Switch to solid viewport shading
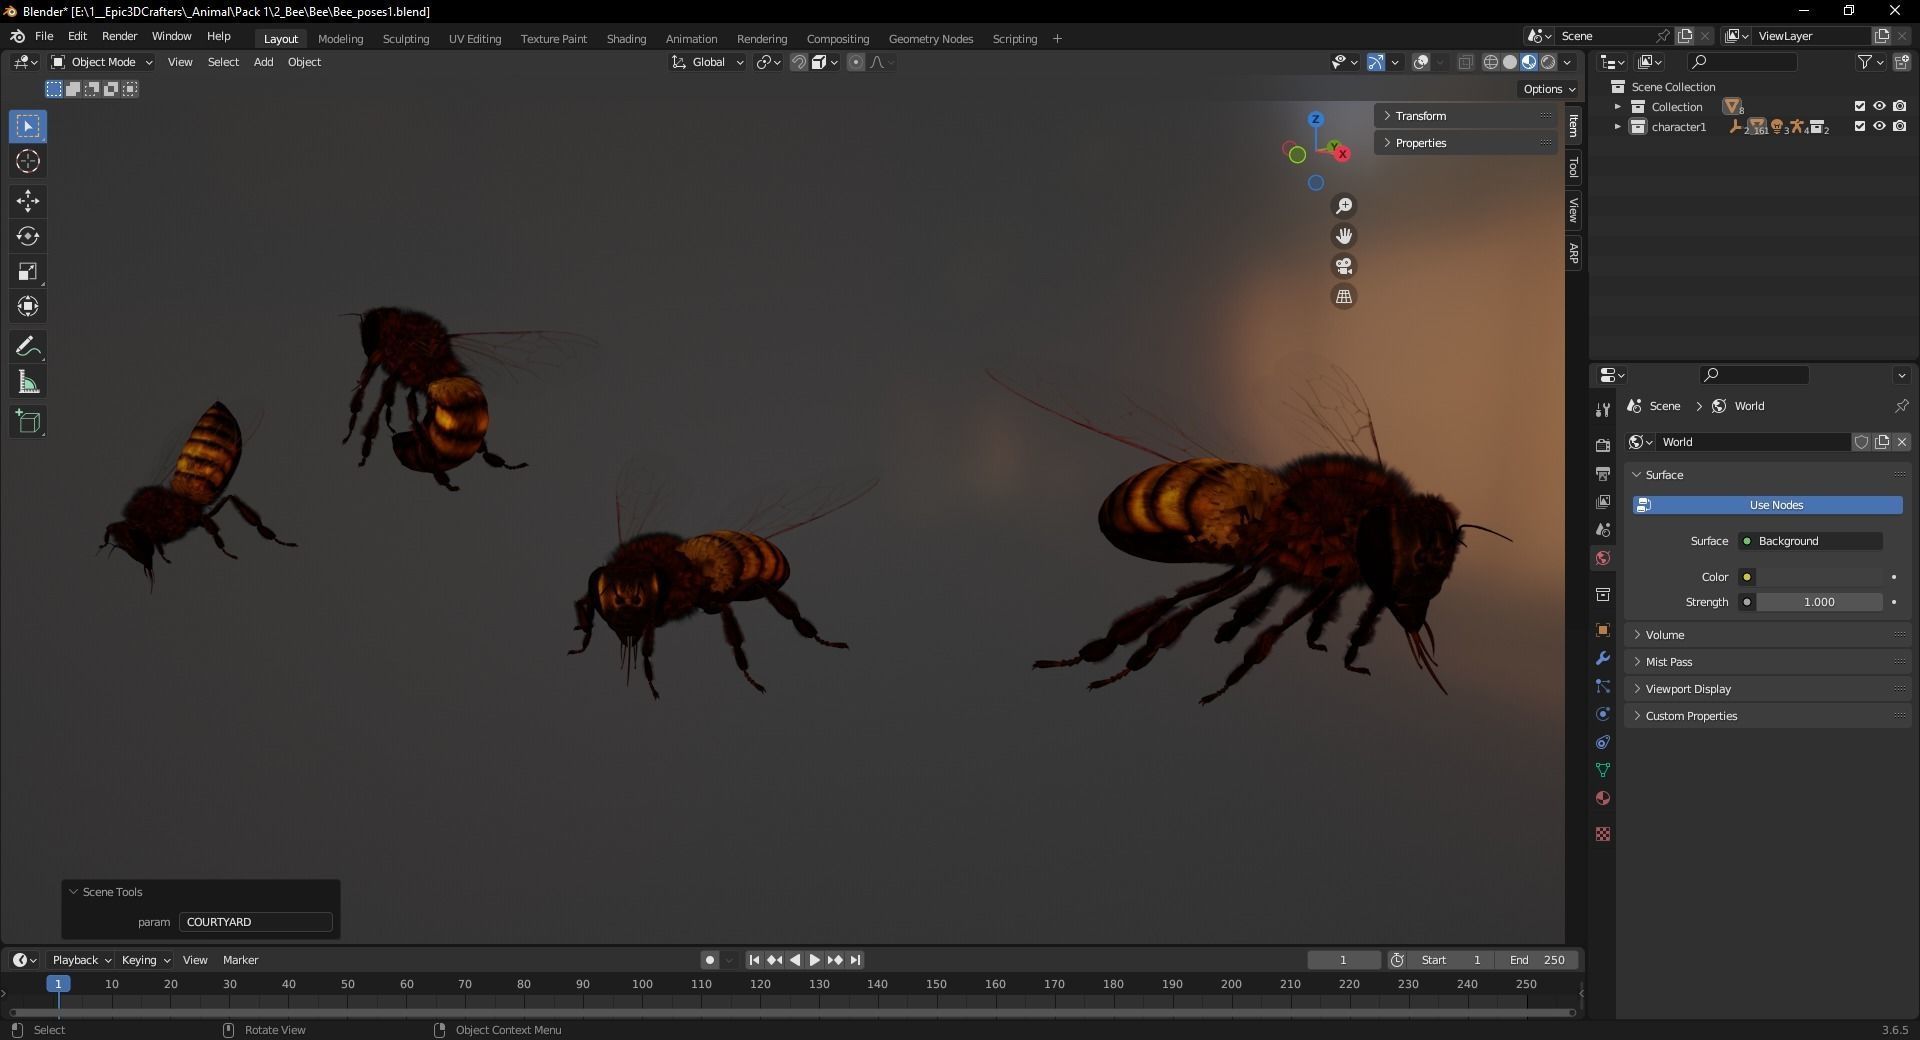The width and height of the screenshot is (1920, 1040). click(x=1510, y=62)
